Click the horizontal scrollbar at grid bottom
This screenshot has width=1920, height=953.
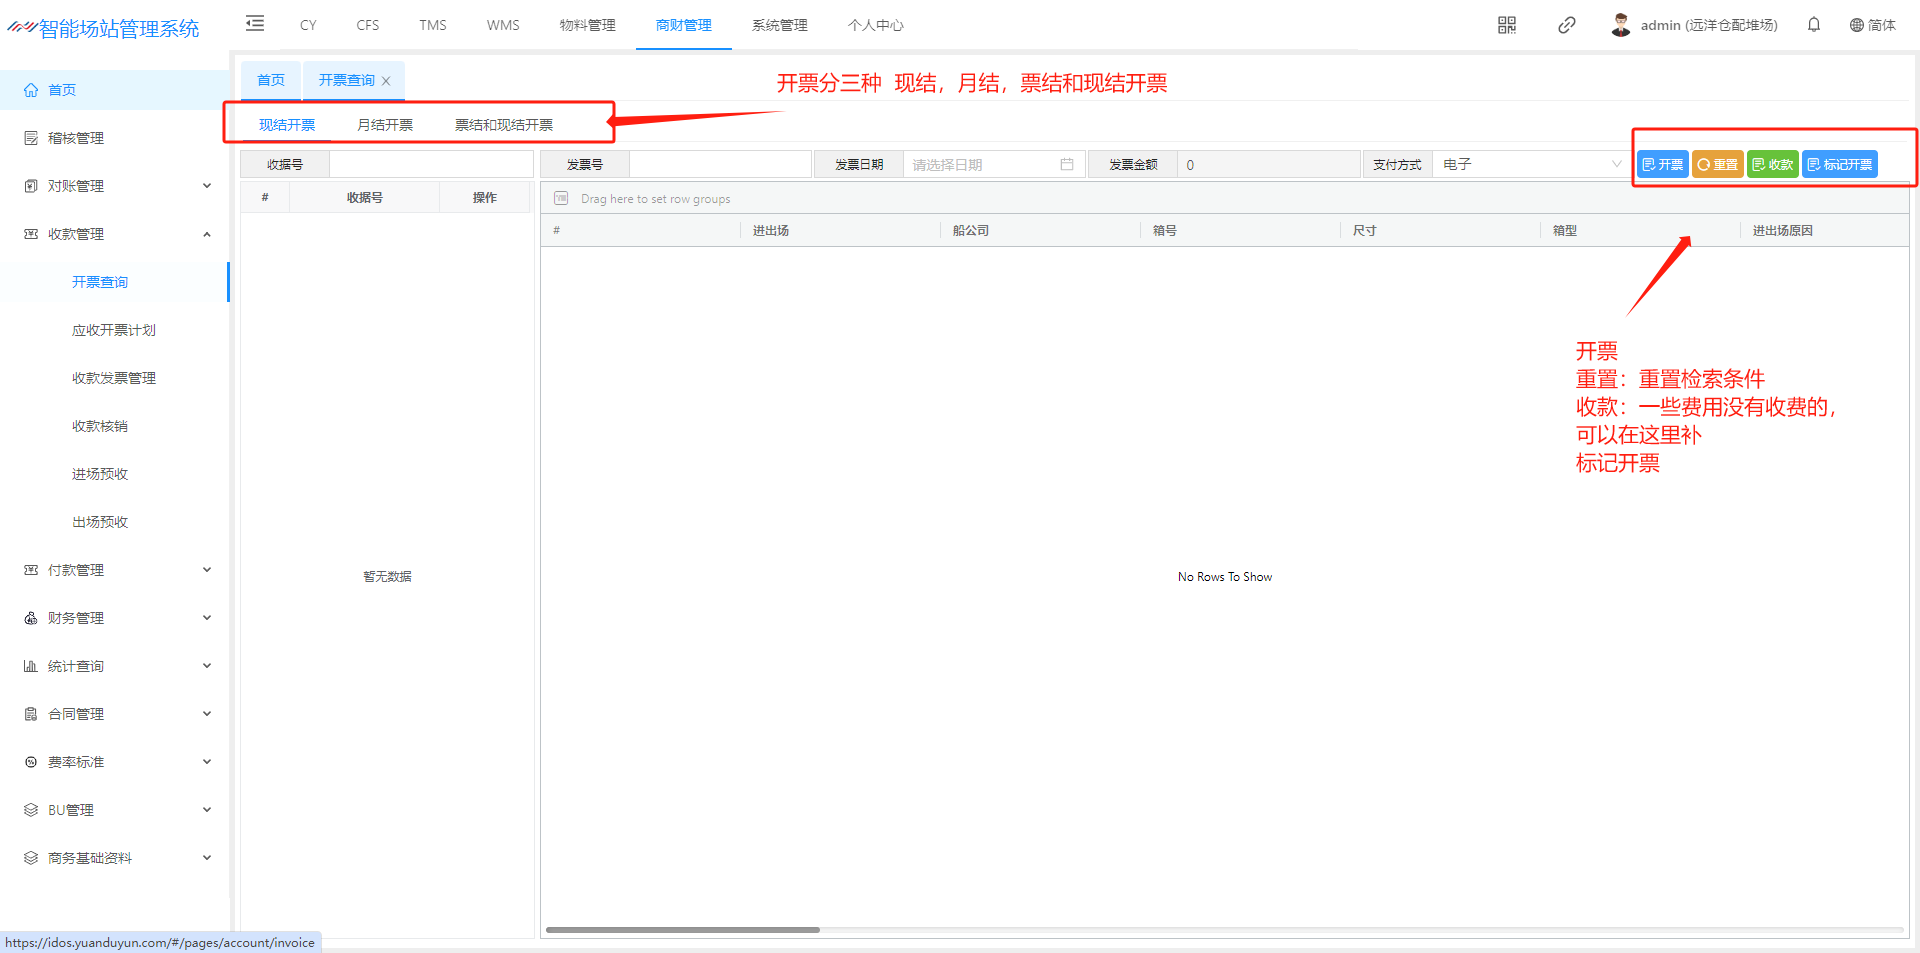683,930
